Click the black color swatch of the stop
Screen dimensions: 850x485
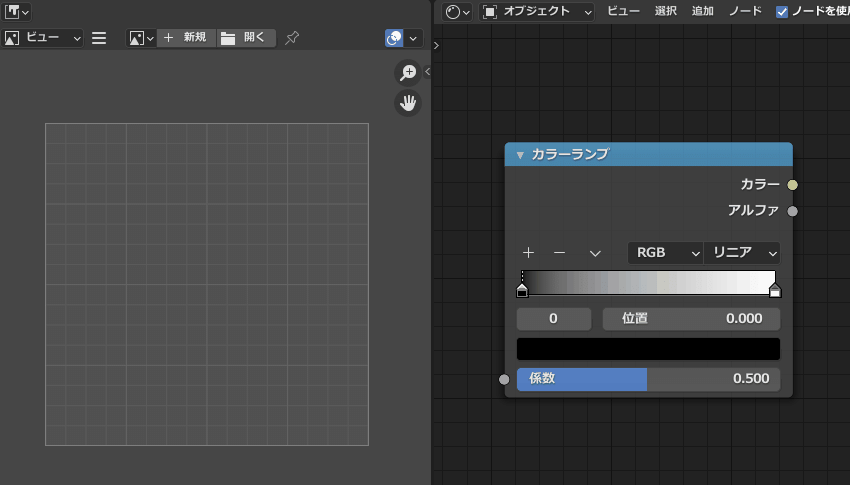648,349
